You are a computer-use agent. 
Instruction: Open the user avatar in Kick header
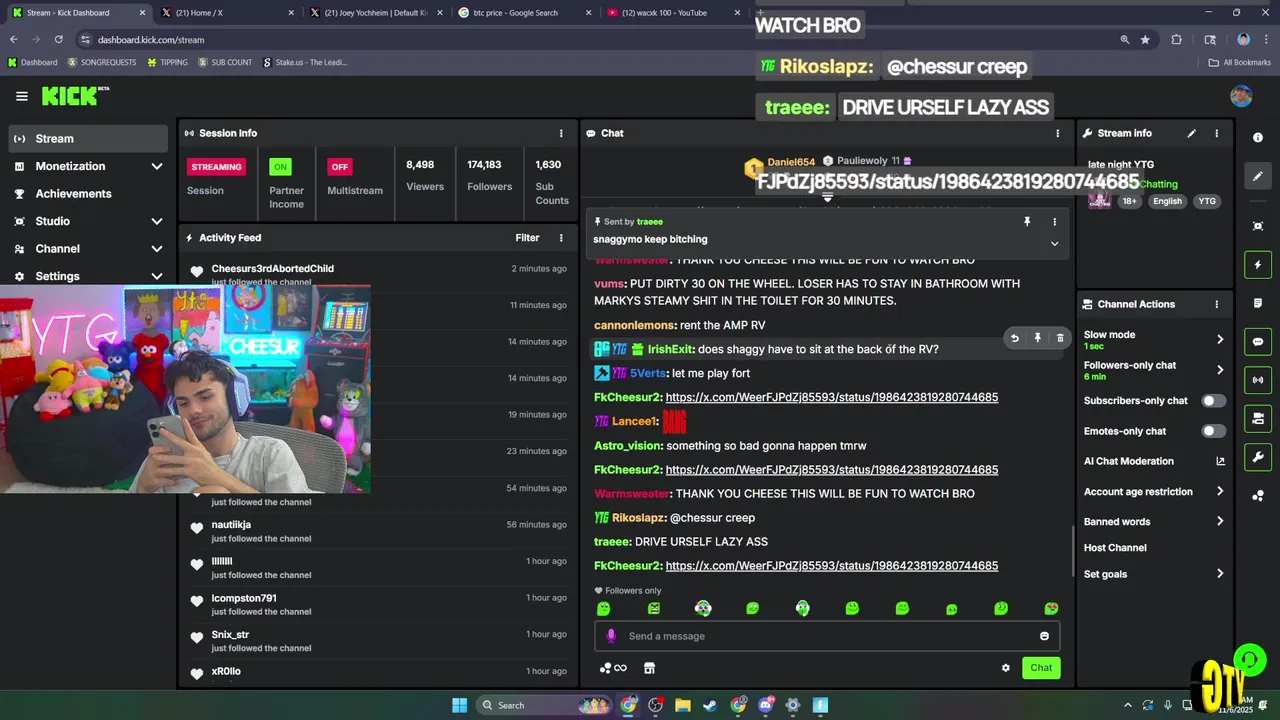[1241, 96]
